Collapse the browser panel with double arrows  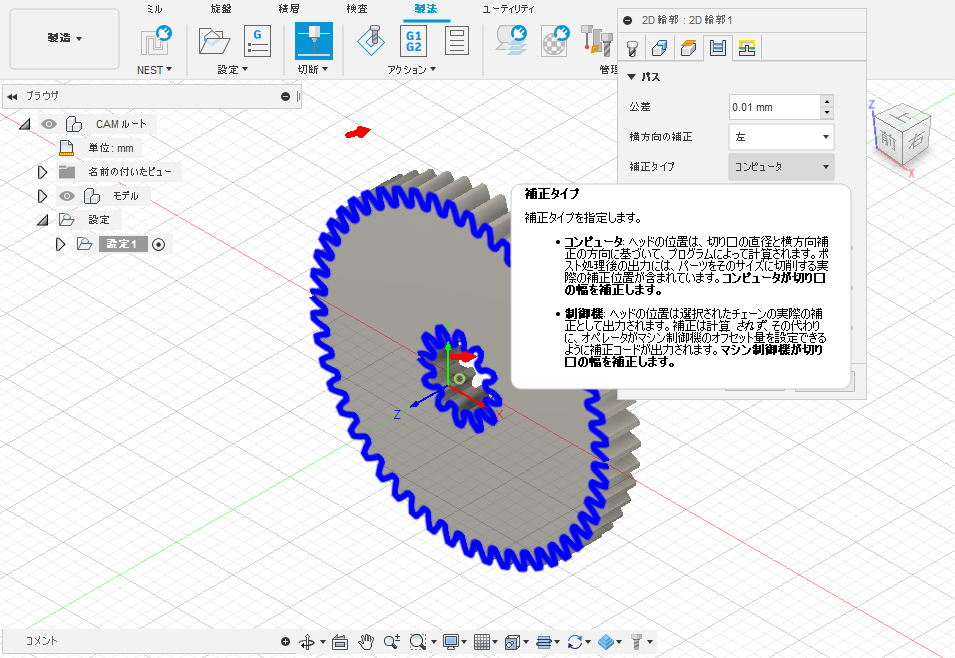click(12, 96)
